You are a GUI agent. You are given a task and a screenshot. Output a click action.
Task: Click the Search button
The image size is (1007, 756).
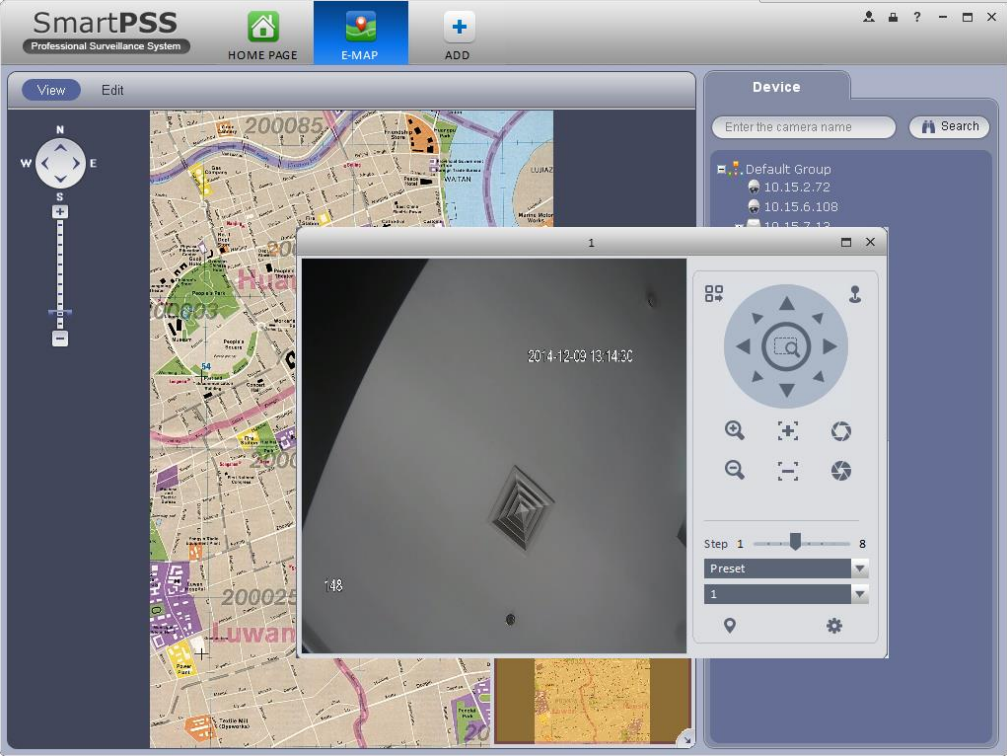[x=949, y=127]
